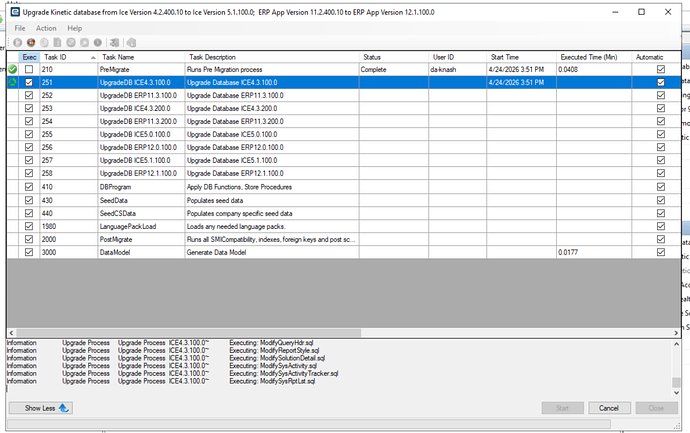Image resolution: width=690 pixels, height=433 pixels.
Task: Click the blue arrow on Show Less
Action: 63,408
